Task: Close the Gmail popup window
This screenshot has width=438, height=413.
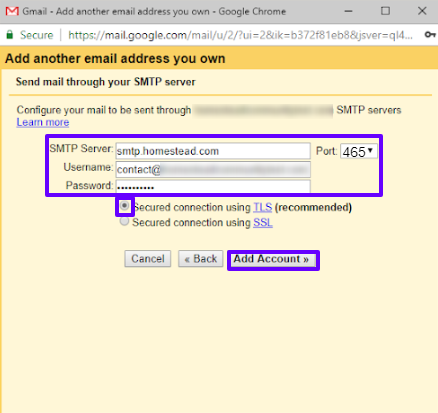Action: tap(422, 11)
